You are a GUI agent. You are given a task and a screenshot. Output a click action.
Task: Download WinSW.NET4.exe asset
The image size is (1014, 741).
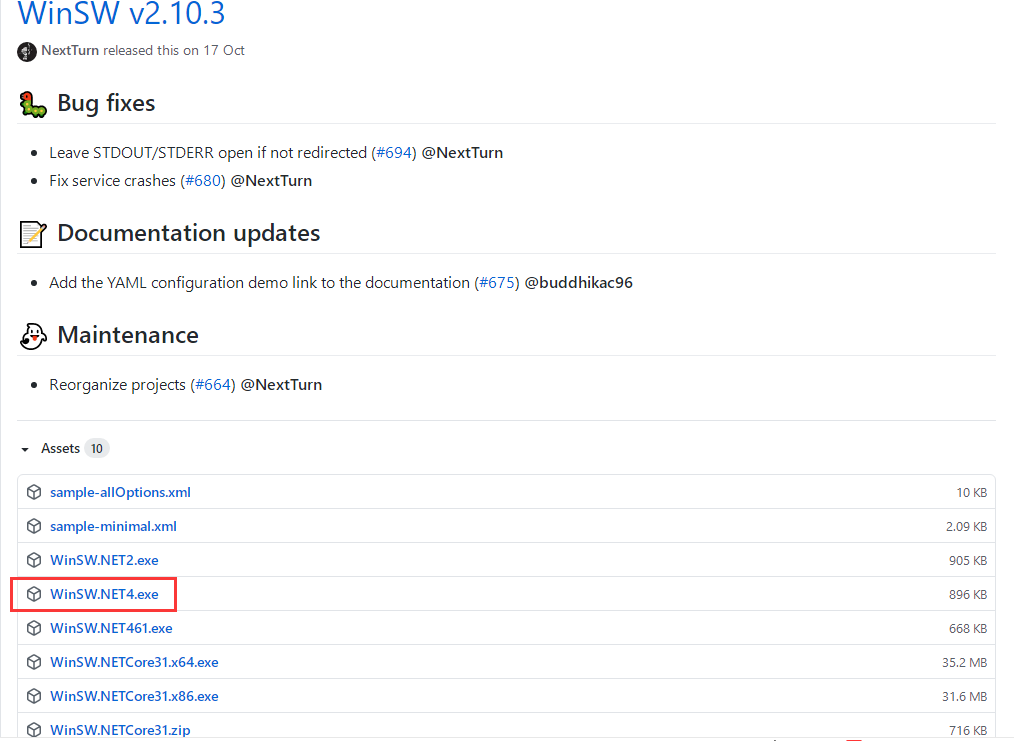click(x=104, y=594)
